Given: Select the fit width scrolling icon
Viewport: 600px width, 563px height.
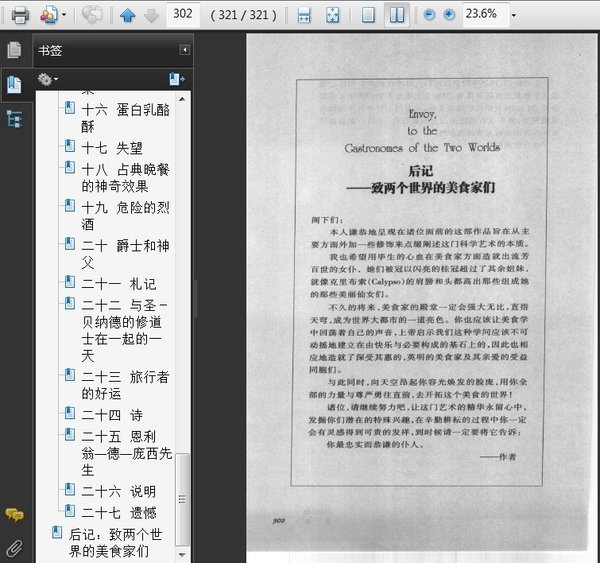Looking at the screenshot, I should click(304, 15).
